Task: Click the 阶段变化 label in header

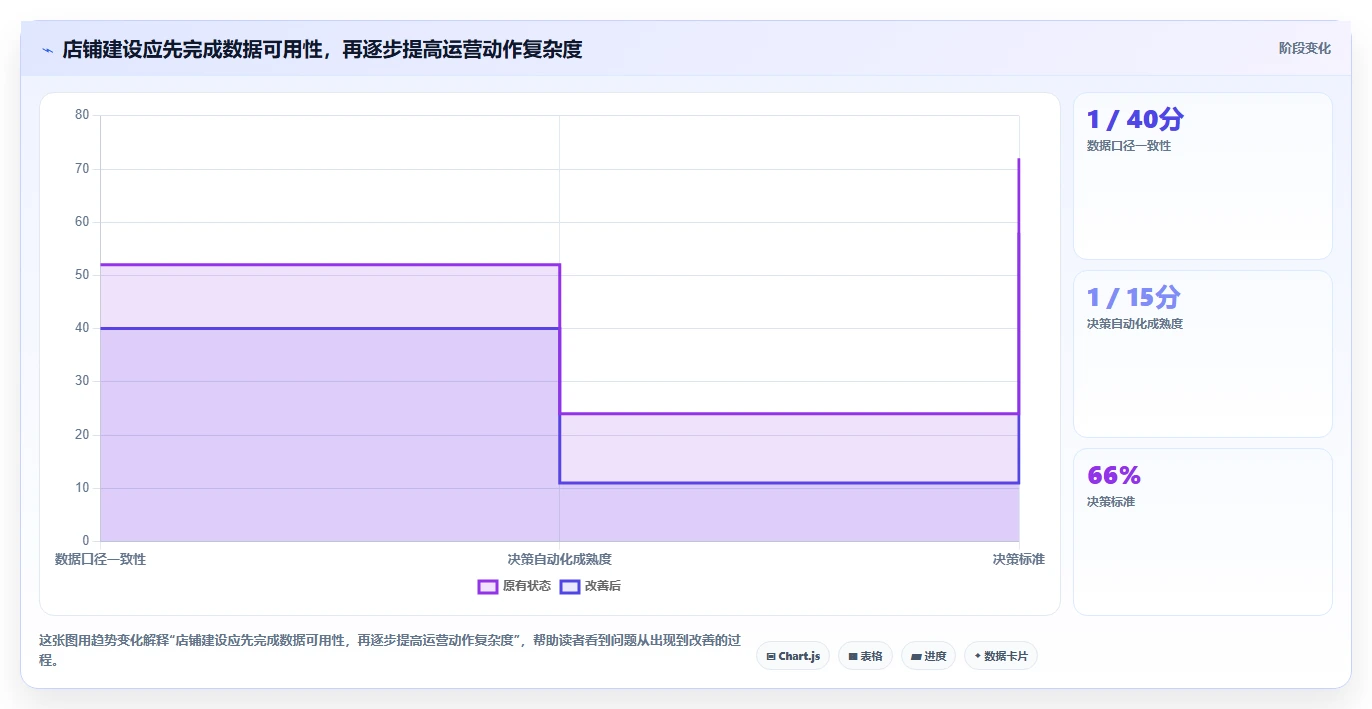Action: point(1305,48)
